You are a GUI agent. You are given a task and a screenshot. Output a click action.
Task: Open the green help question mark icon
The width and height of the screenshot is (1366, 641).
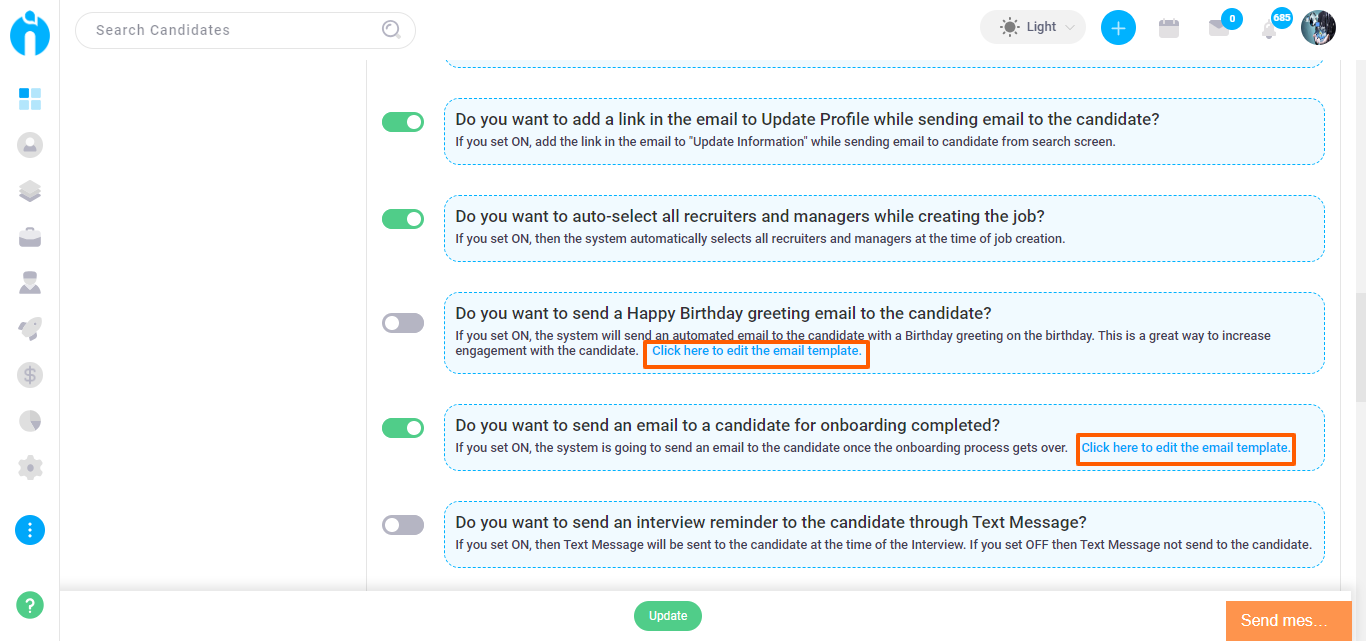(30, 605)
